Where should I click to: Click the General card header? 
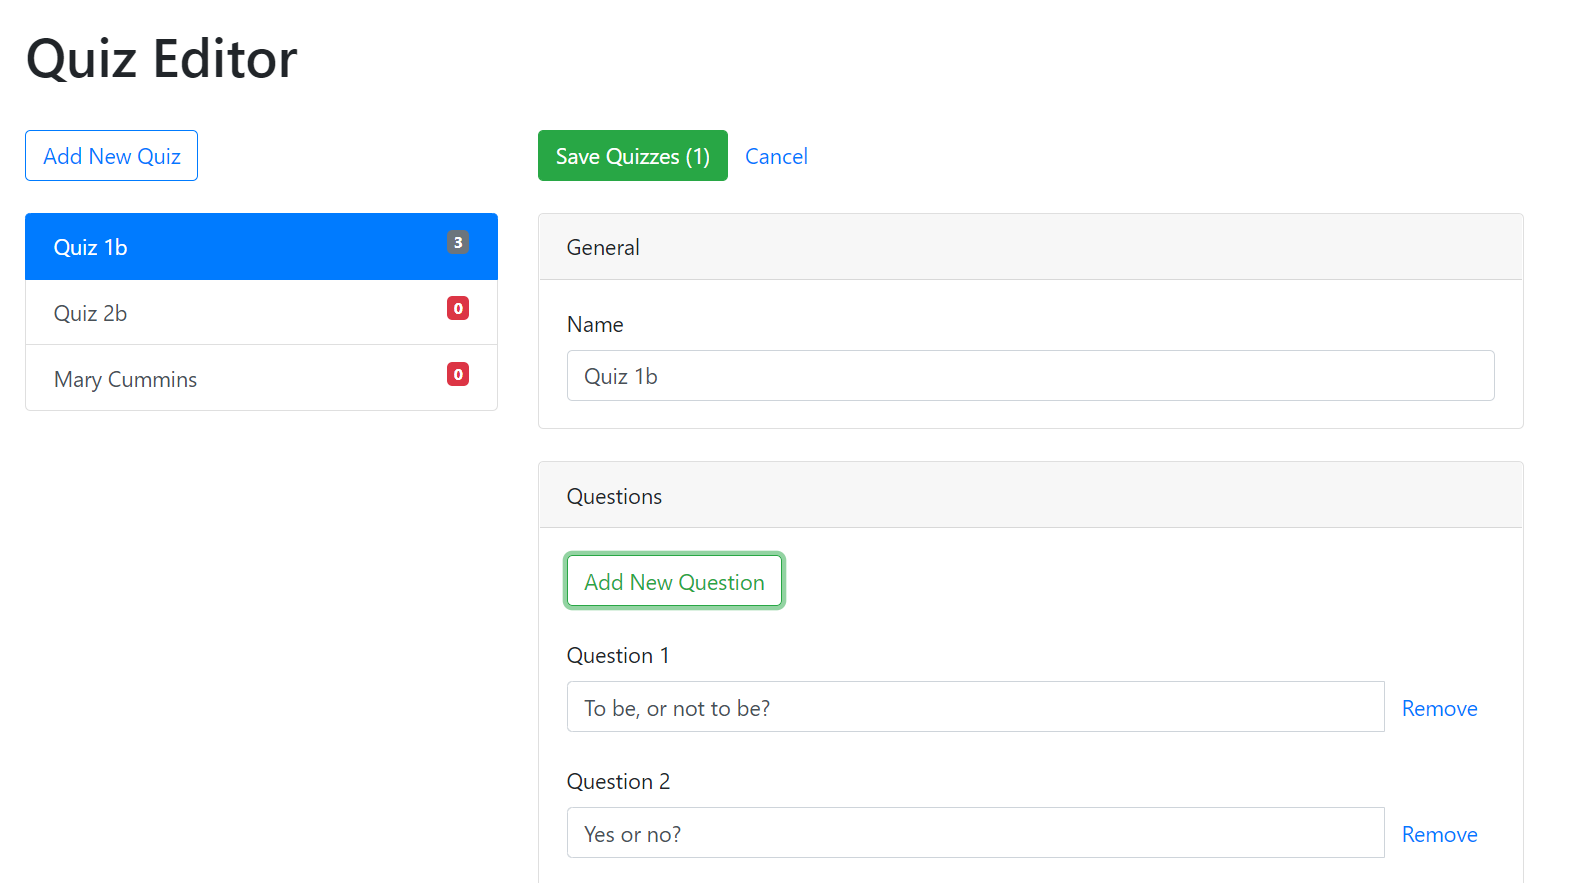1030,247
